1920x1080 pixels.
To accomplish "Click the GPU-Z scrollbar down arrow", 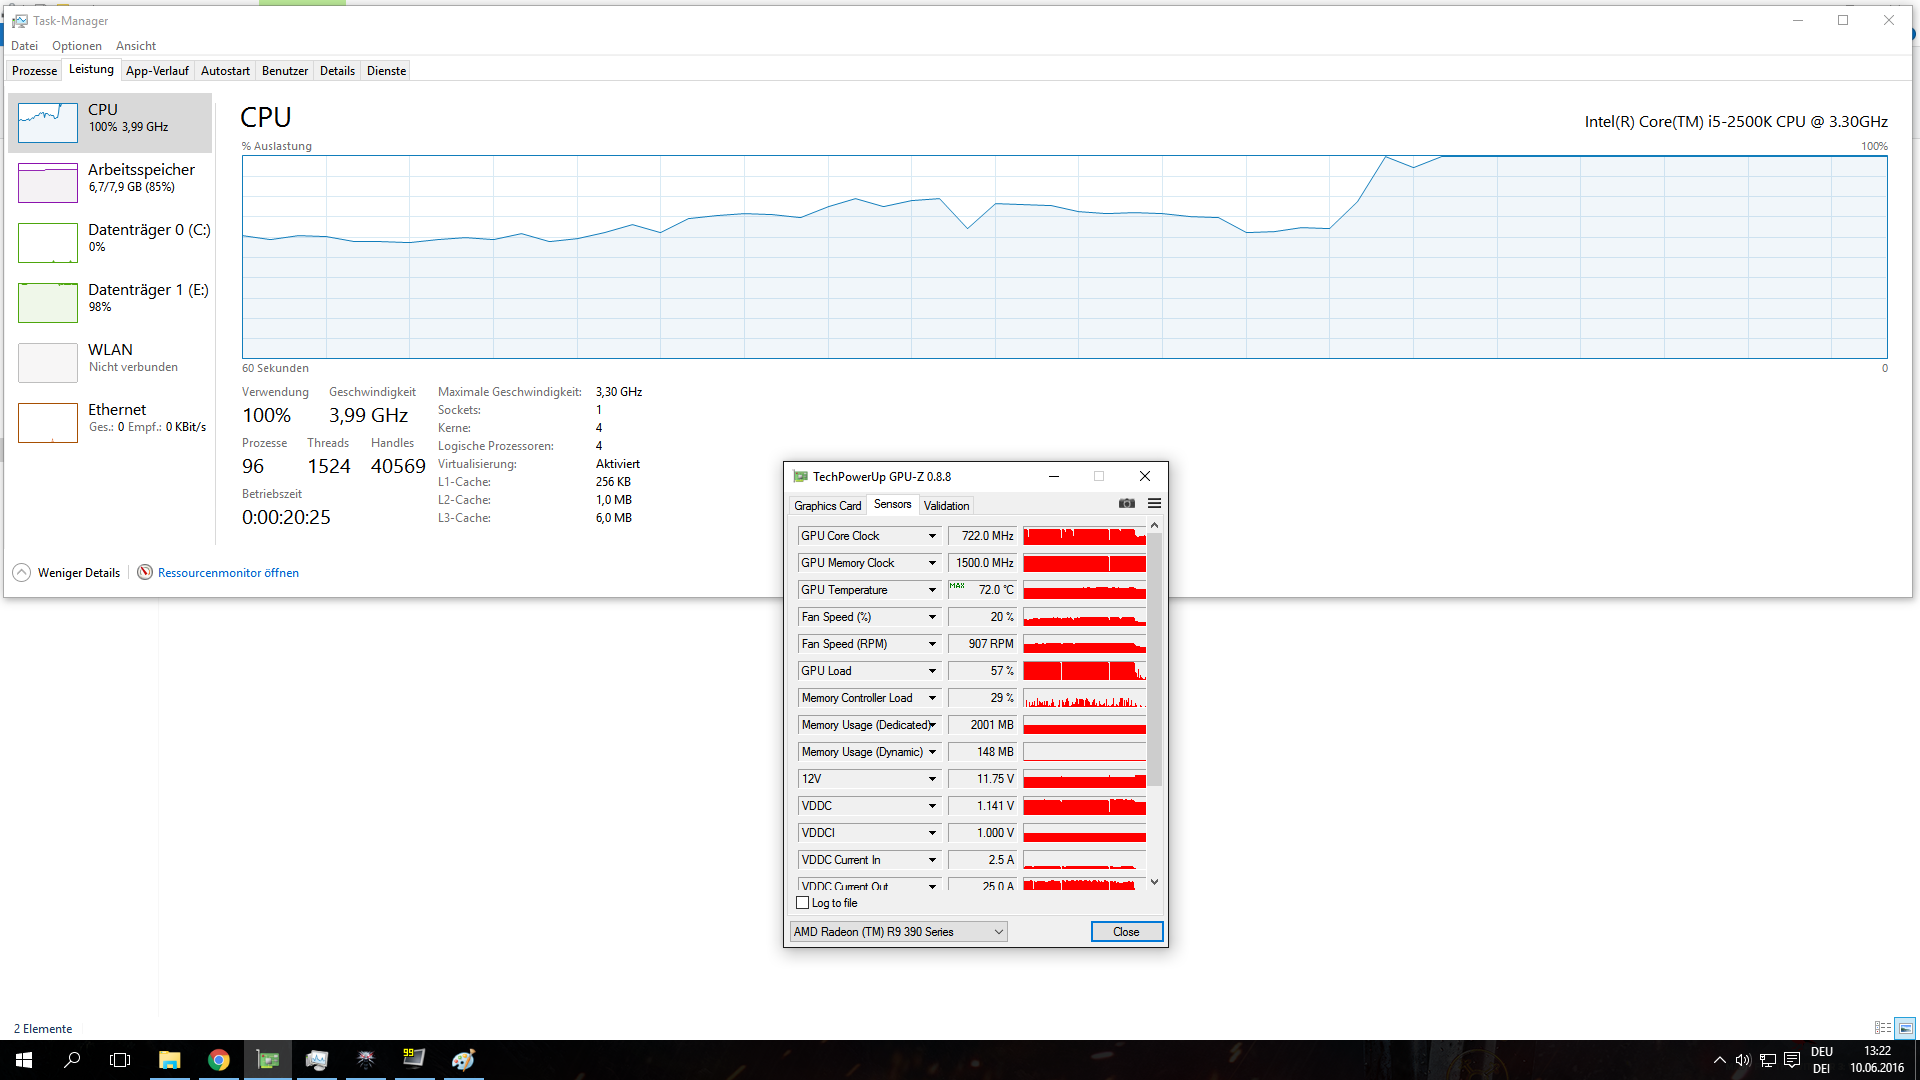I will pyautogui.click(x=1154, y=882).
